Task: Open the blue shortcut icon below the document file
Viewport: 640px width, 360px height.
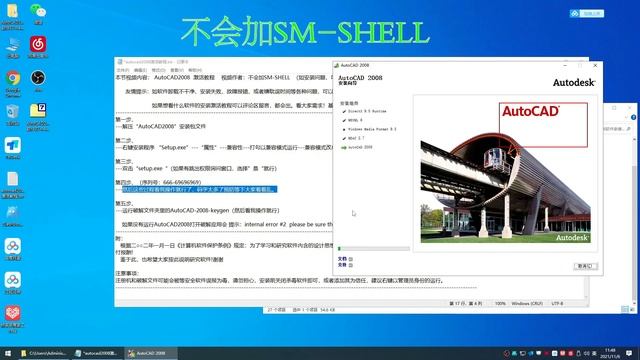Action: (13, 215)
